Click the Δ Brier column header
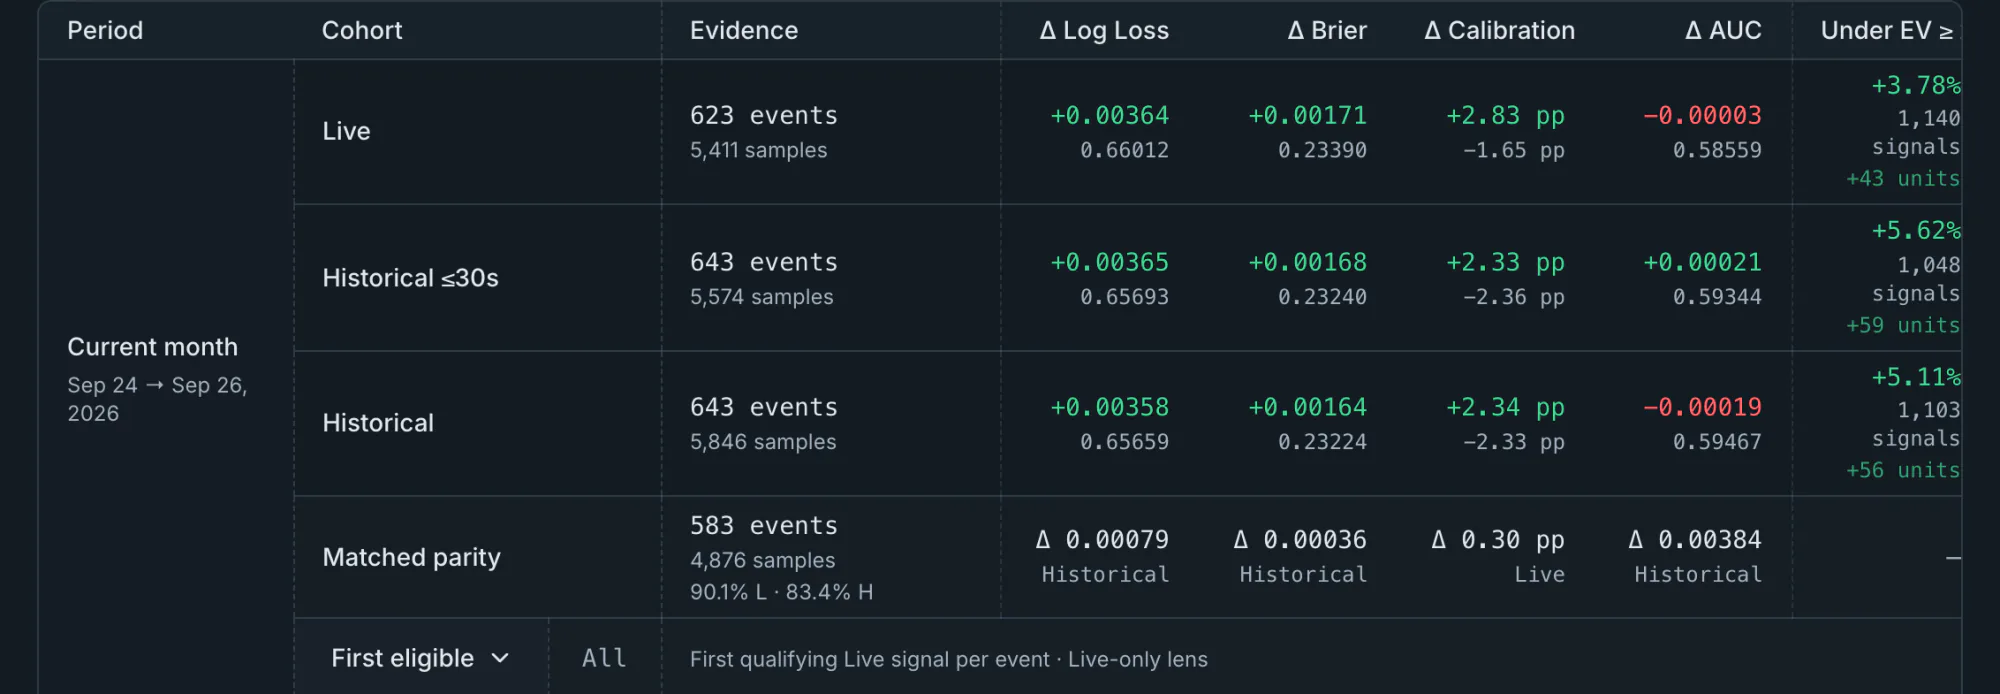 pos(1327,30)
